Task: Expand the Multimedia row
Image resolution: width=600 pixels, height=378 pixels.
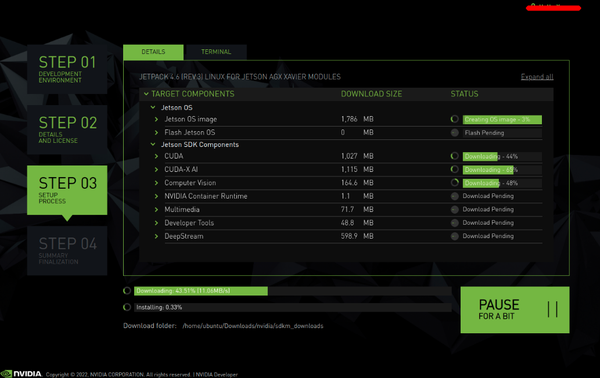Action: coord(156,210)
